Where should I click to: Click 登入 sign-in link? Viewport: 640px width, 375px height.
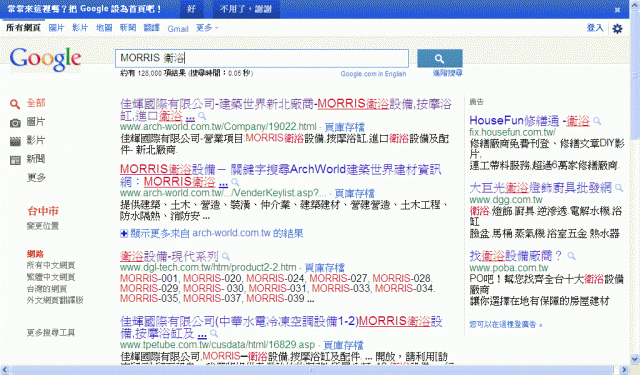pos(595,28)
